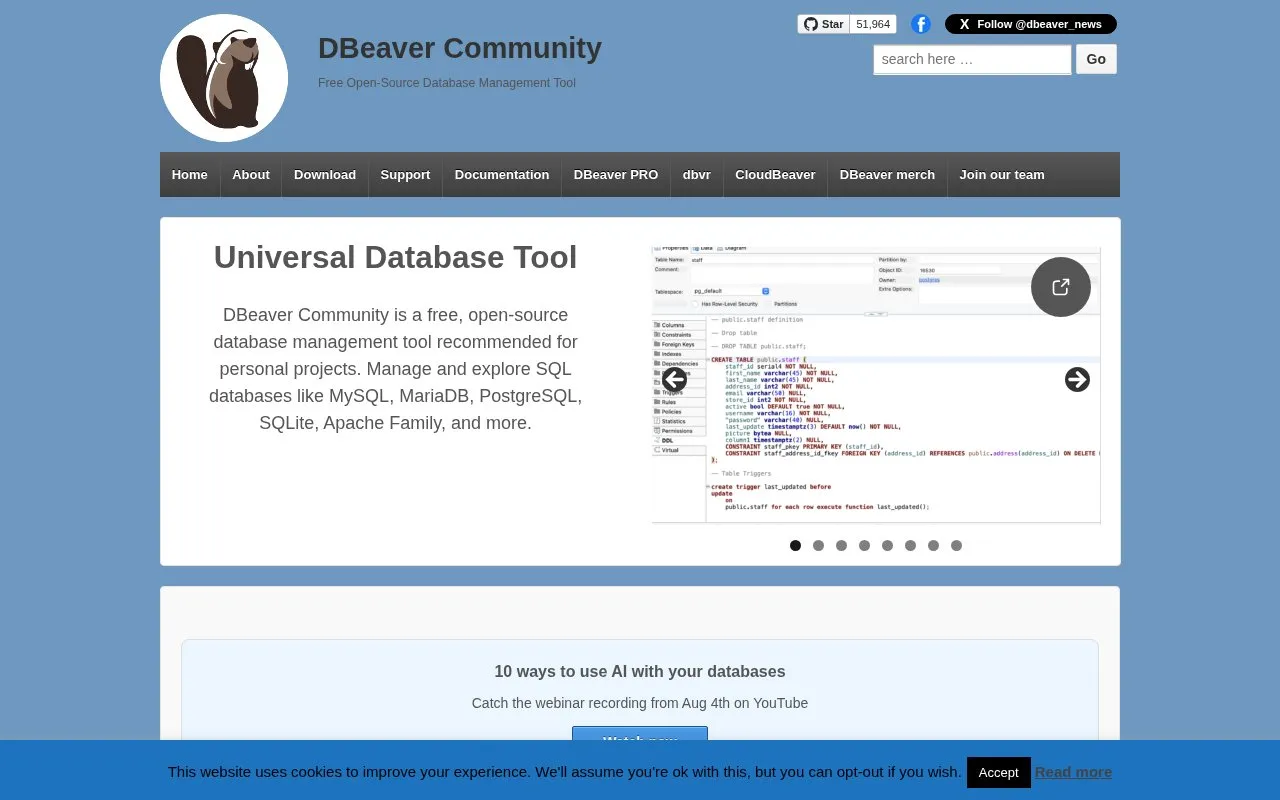This screenshot has height=800, width=1280.
Task: Open the dbvr menu item
Action: 697,175
